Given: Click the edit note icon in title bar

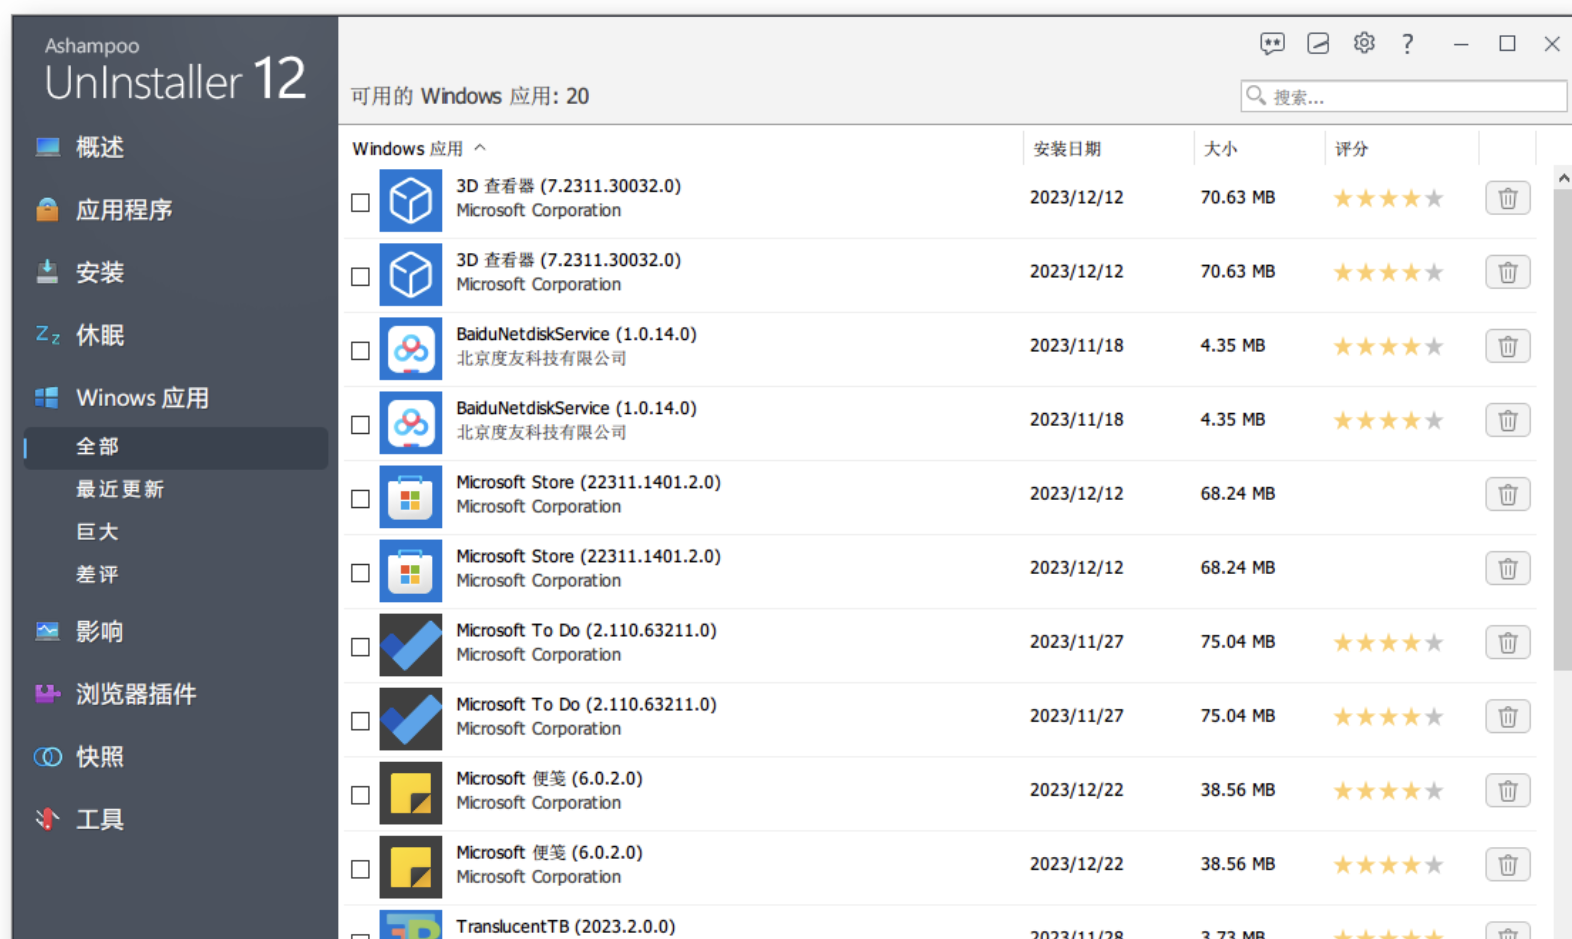Looking at the screenshot, I should tap(1318, 43).
